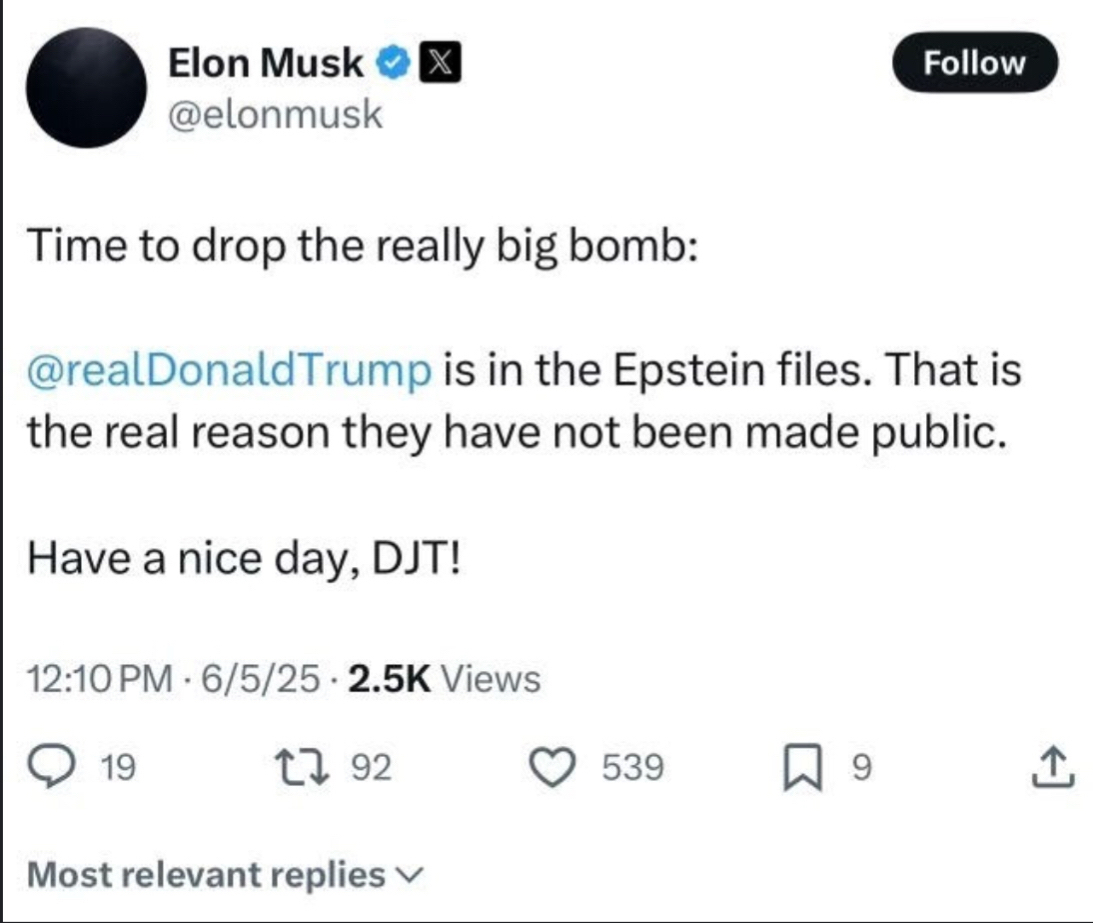Click the blue verified checkmark badge

pyautogui.click(x=391, y=64)
